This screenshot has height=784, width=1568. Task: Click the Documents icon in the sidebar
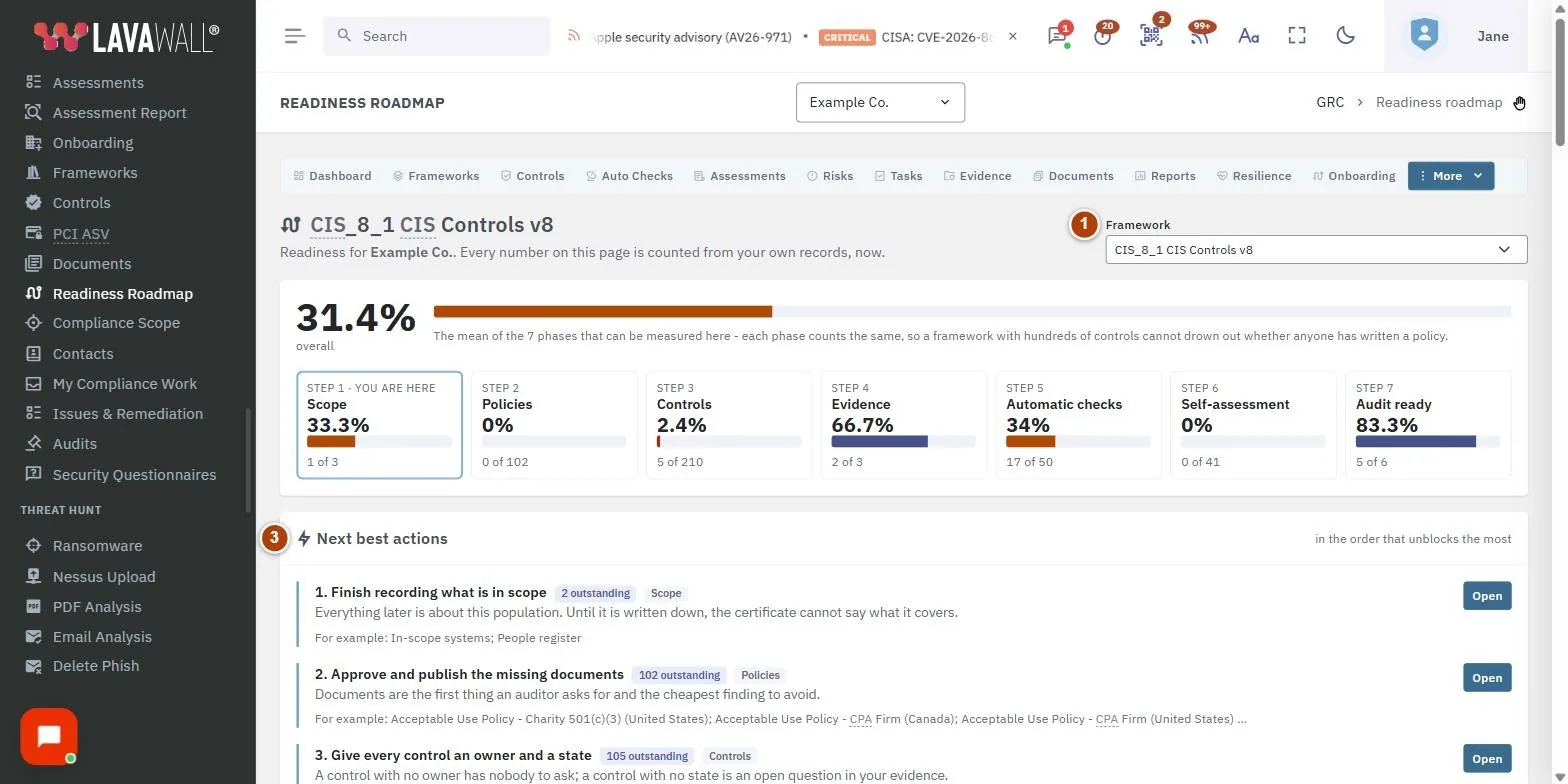pyautogui.click(x=34, y=263)
